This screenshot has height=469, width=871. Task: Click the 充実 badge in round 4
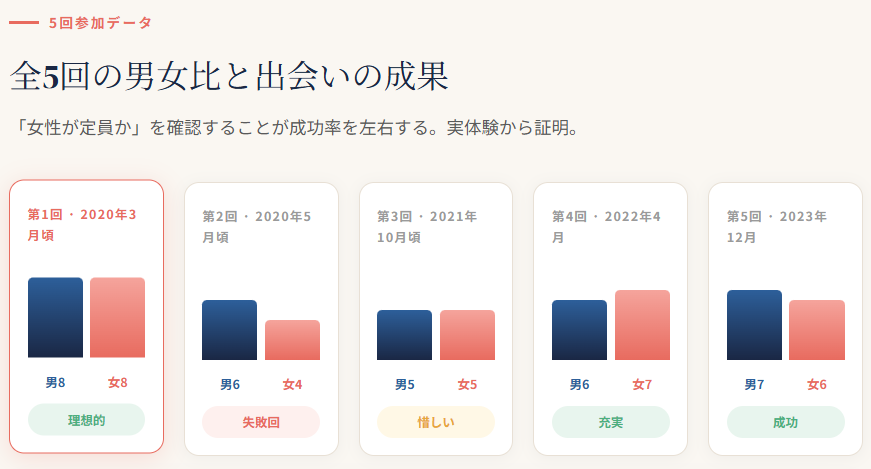point(610,422)
